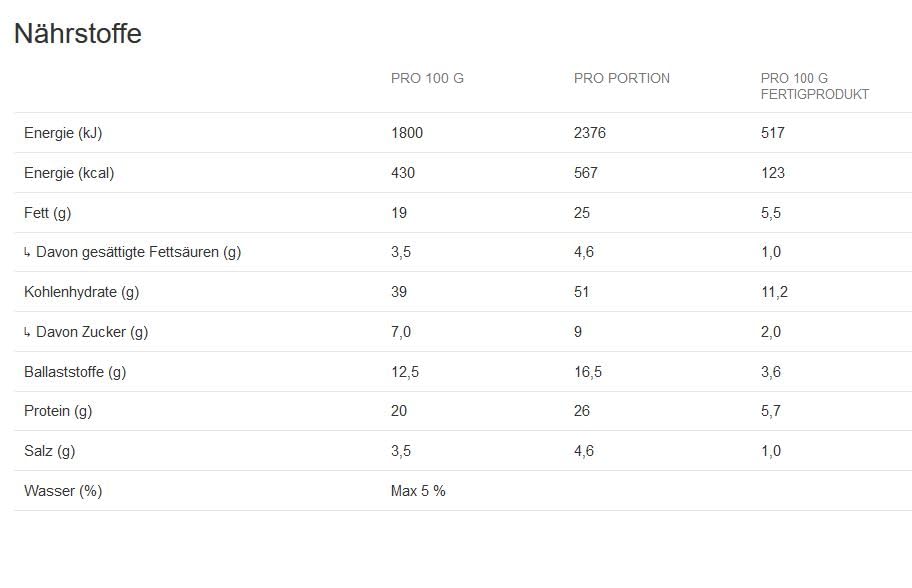The width and height of the screenshot is (912, 588).
Task: Click the Fett (g) row label
Action: [x=47, y=213]
